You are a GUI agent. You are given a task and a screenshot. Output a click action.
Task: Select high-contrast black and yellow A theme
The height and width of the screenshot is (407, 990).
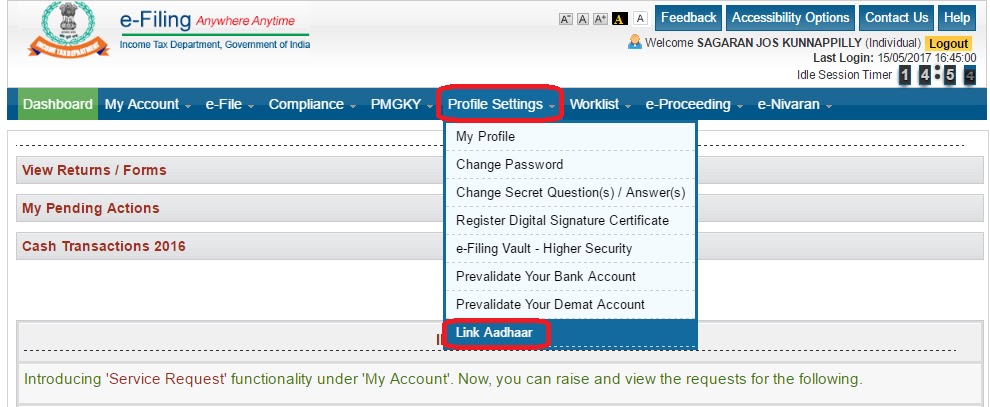pyautogui.click(x=620, y=19)
